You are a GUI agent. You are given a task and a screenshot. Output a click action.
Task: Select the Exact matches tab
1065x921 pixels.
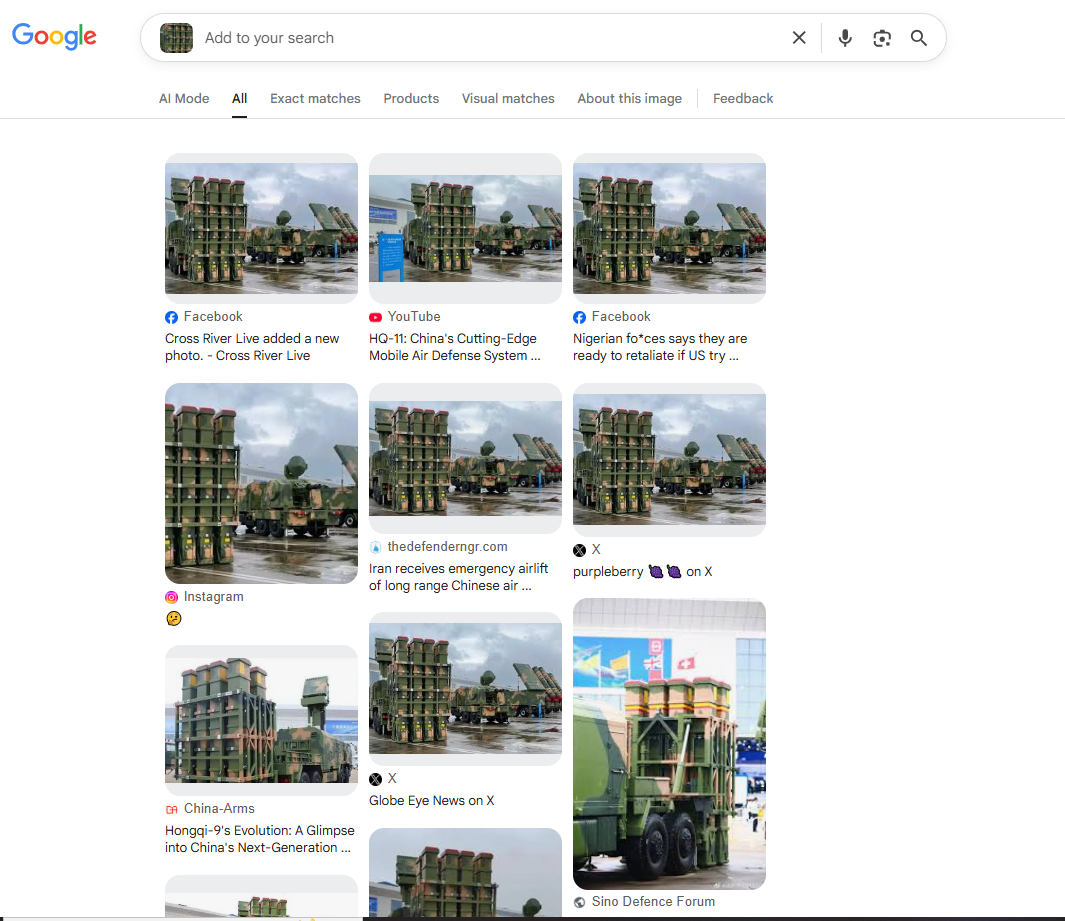pyautogui.click(x=315, y=98)
